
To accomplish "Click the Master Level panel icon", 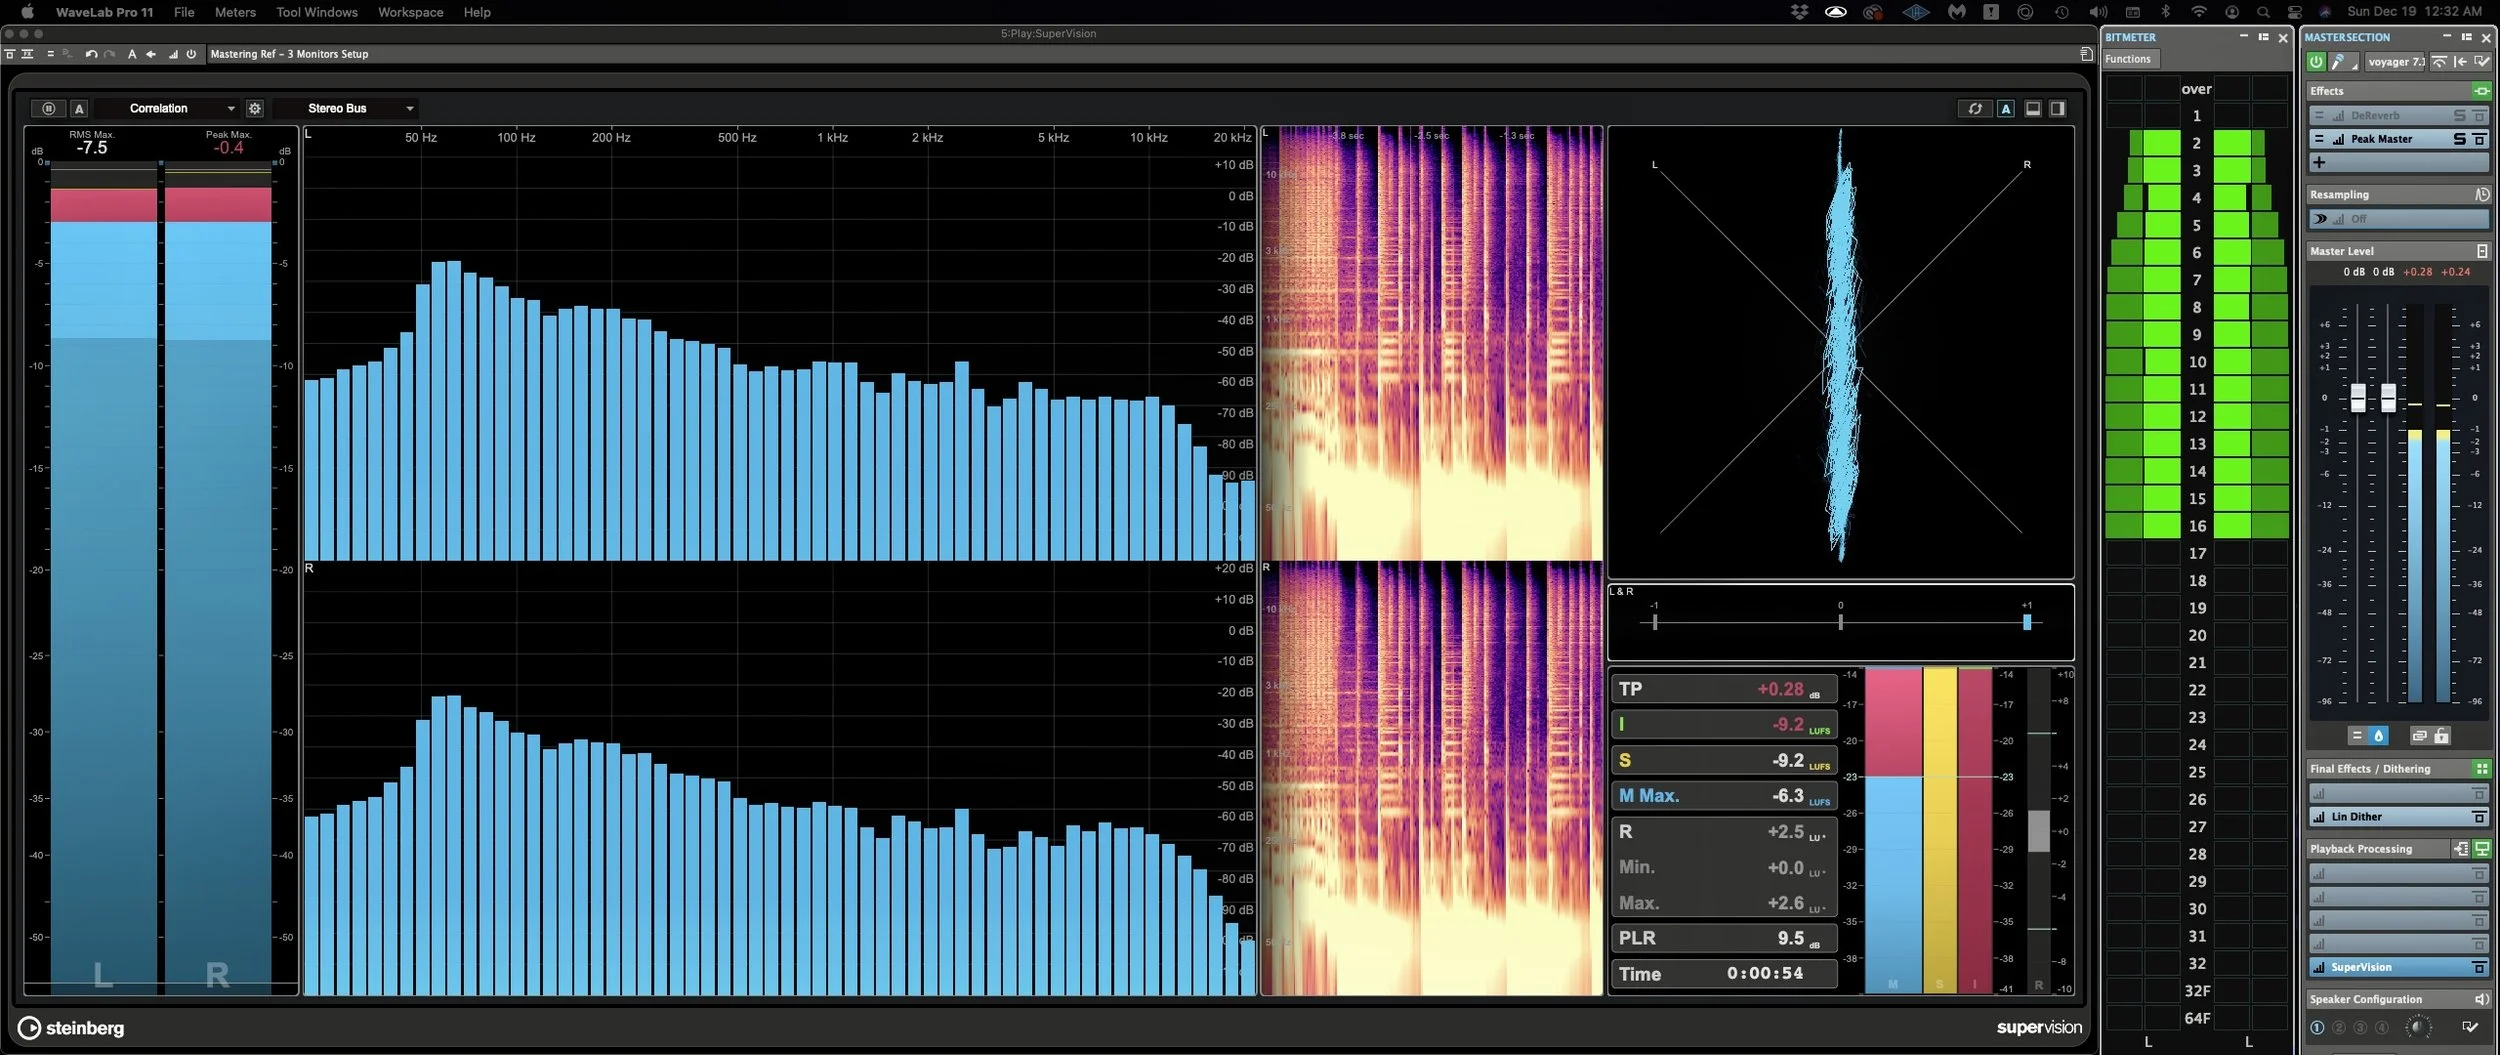I will (2482, 251).
